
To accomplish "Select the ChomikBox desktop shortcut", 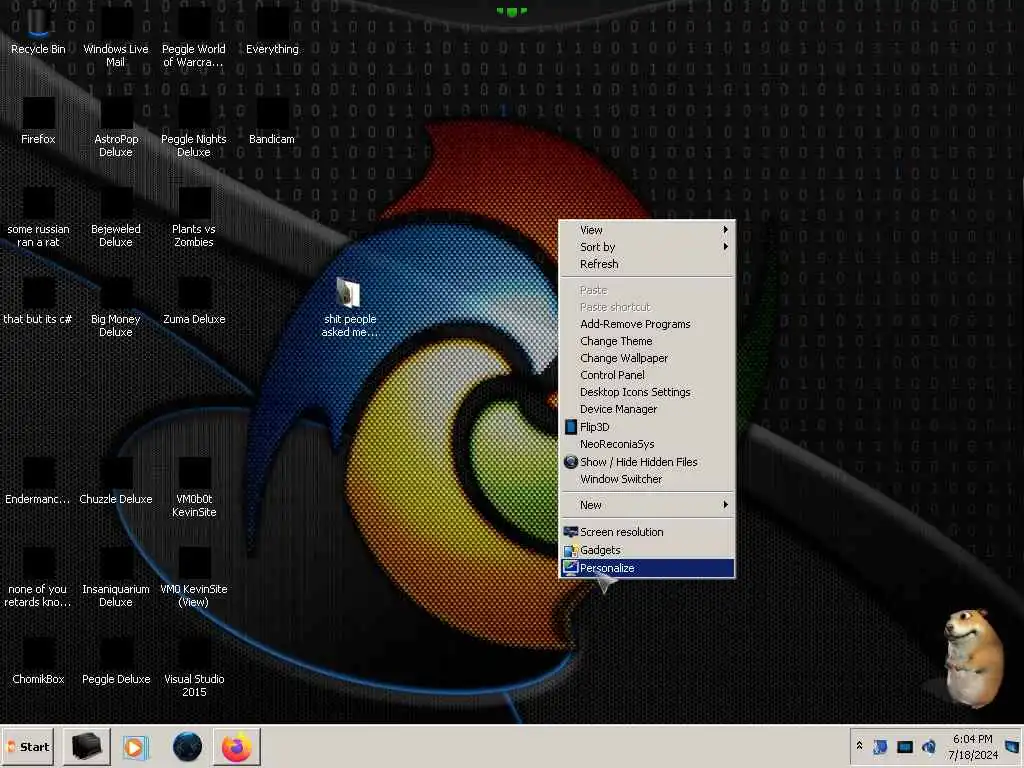I will pos(38,662).
